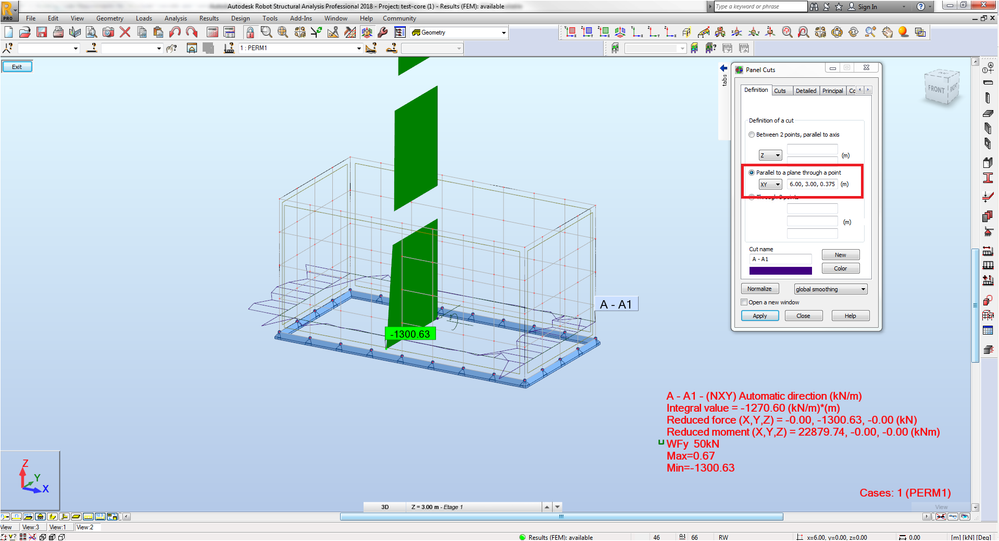The image size is (999, 541).
Task: Click the load case selection icon near PERM1
Action: click(229, 48)
